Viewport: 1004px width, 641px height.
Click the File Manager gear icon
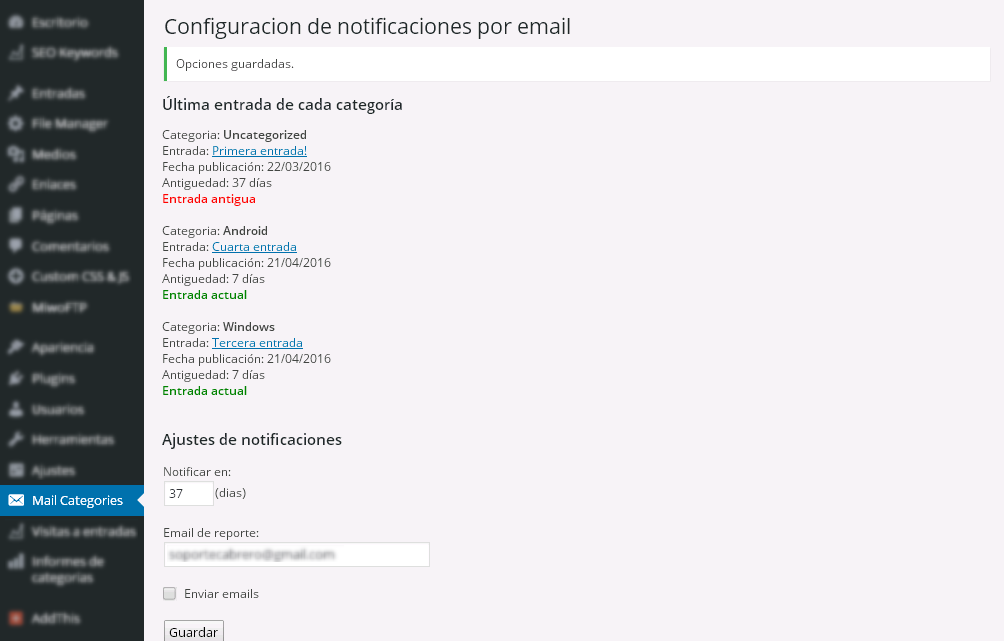16,124
